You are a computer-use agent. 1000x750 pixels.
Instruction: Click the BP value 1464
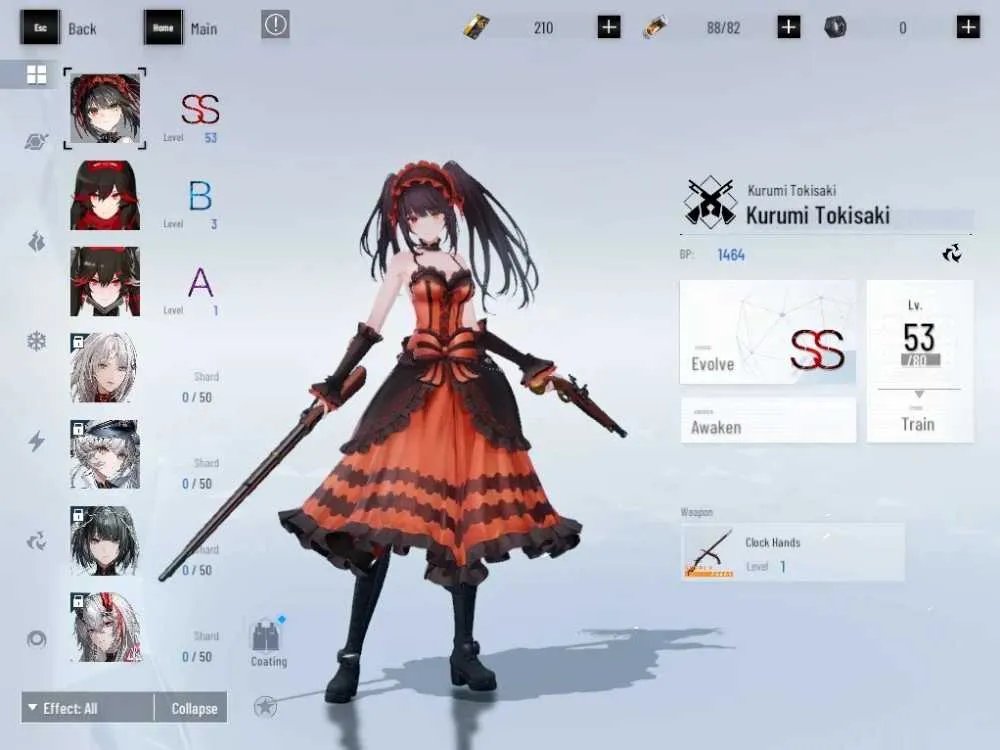(x=731, y=255)
